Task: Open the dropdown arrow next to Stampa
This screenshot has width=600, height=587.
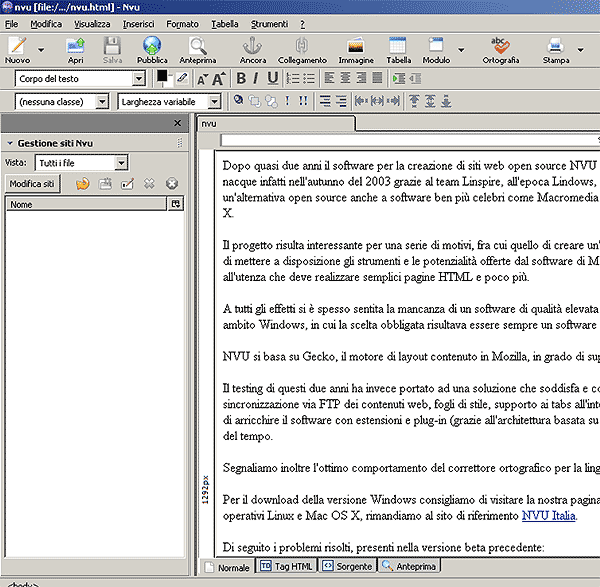Action: pyautogui.click(x=580, y=49)
